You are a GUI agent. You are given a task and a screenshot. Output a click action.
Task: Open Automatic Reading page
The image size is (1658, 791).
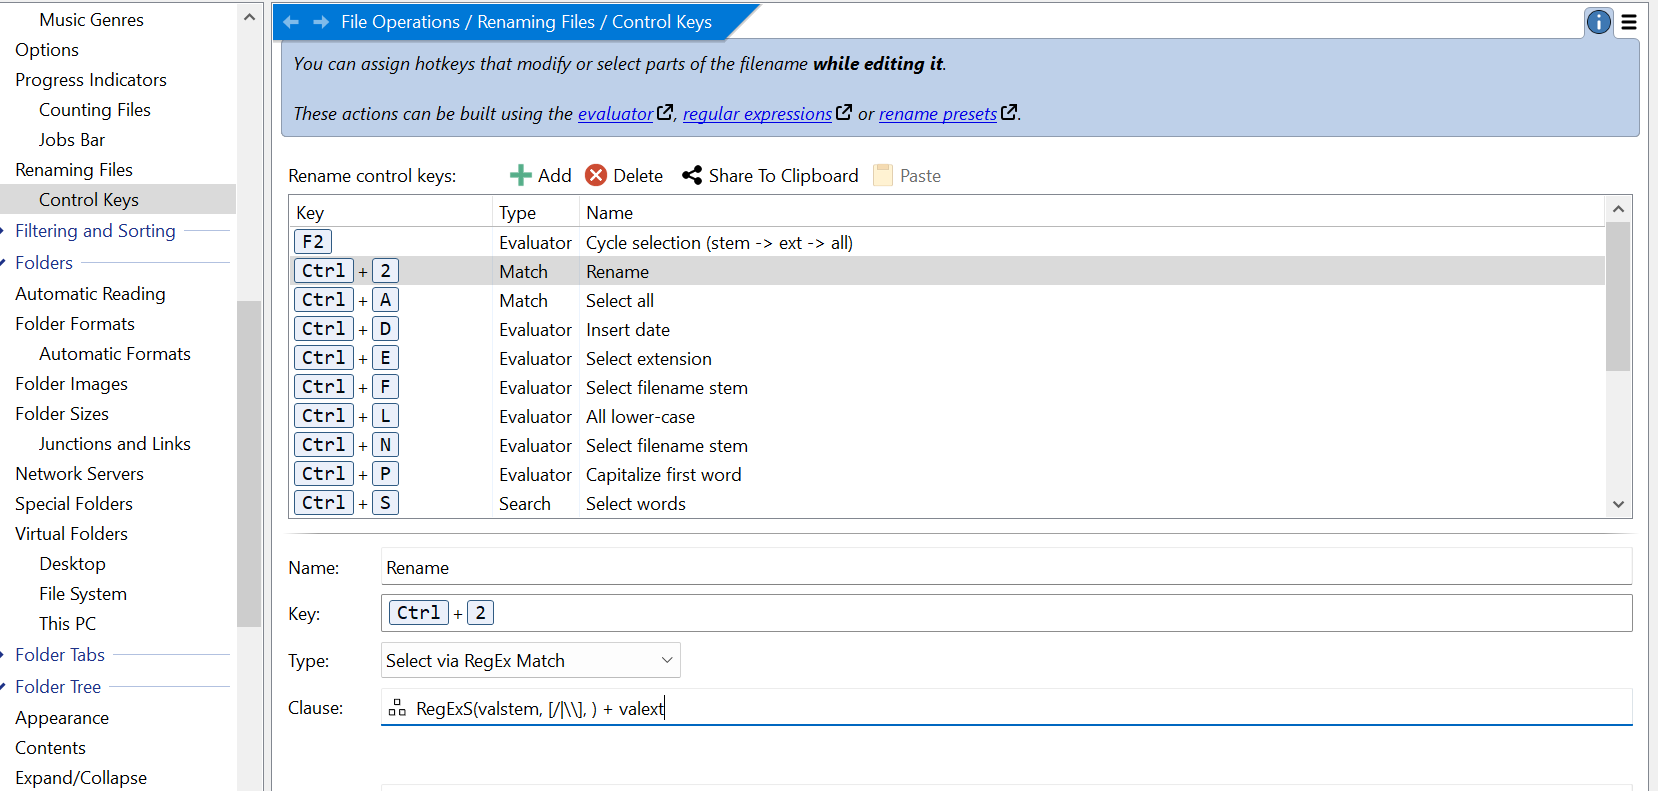point(90,294)
